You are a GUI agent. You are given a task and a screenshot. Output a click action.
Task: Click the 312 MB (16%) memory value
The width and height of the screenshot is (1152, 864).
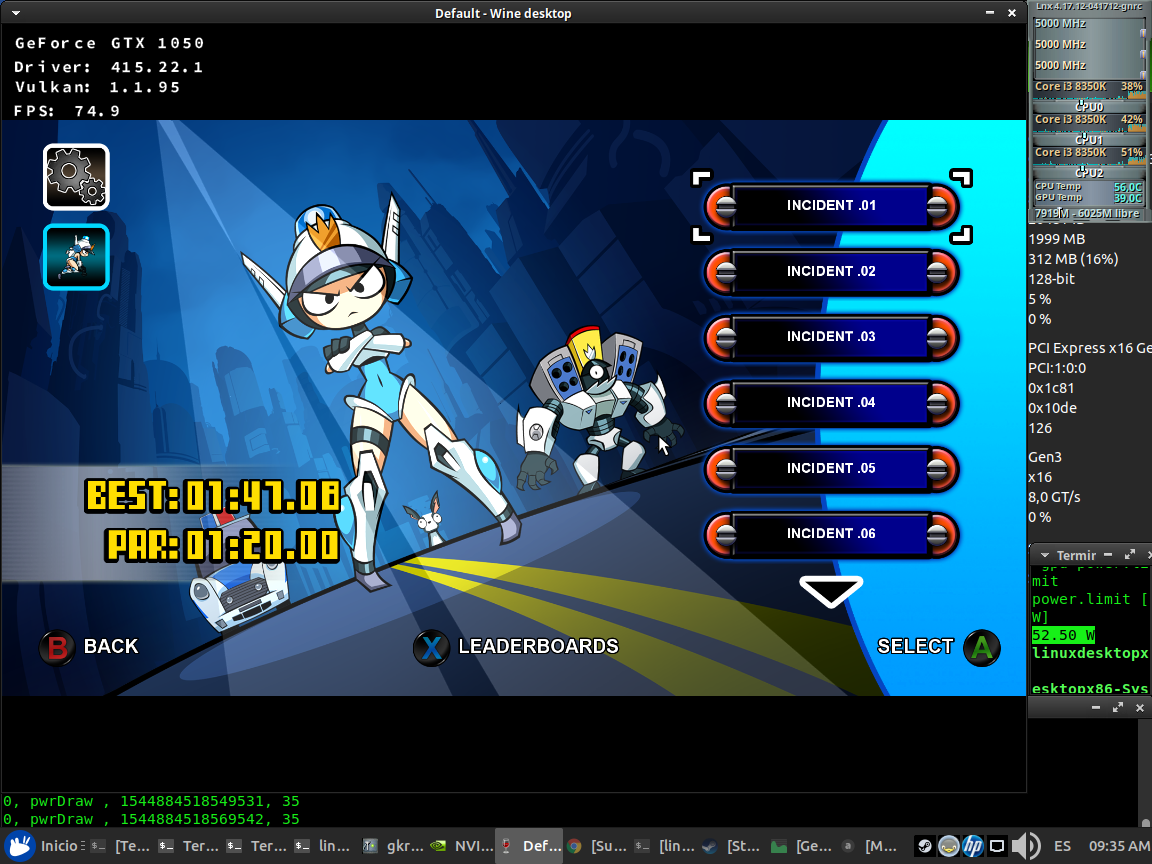coord(1073,259)
